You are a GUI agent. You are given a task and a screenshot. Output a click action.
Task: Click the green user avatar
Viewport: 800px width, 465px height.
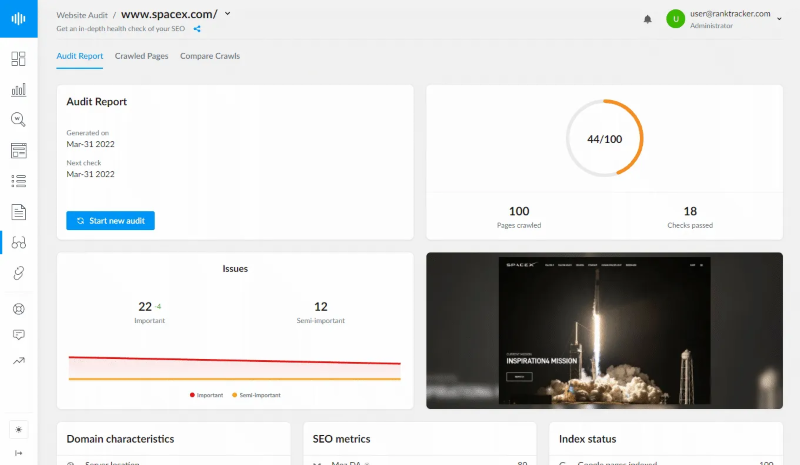[x=676, y=19]
